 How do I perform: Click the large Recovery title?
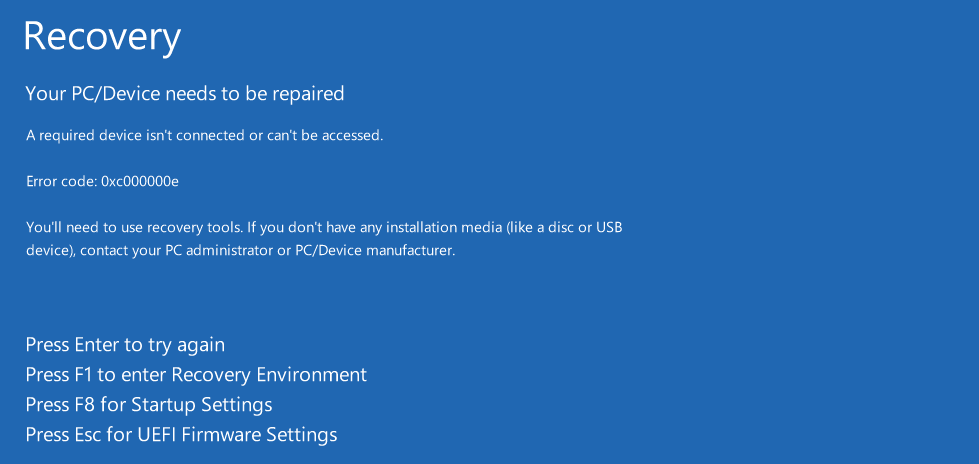tap(102, 37)
